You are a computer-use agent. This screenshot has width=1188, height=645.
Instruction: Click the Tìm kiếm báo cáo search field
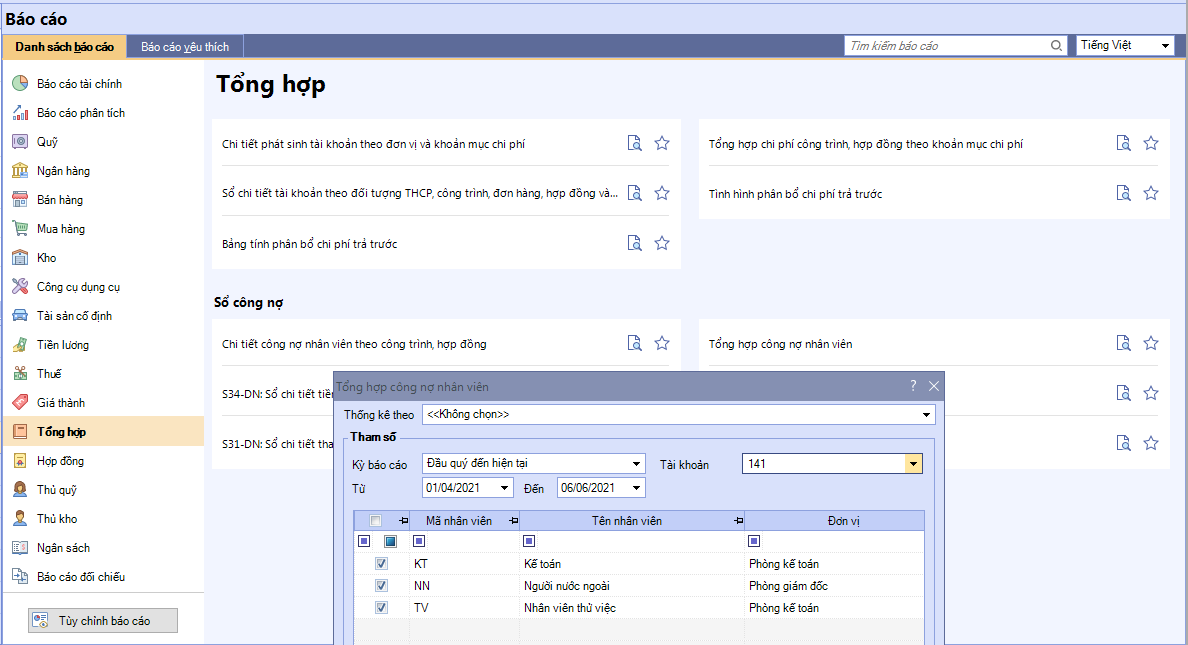tap(947, 46)
